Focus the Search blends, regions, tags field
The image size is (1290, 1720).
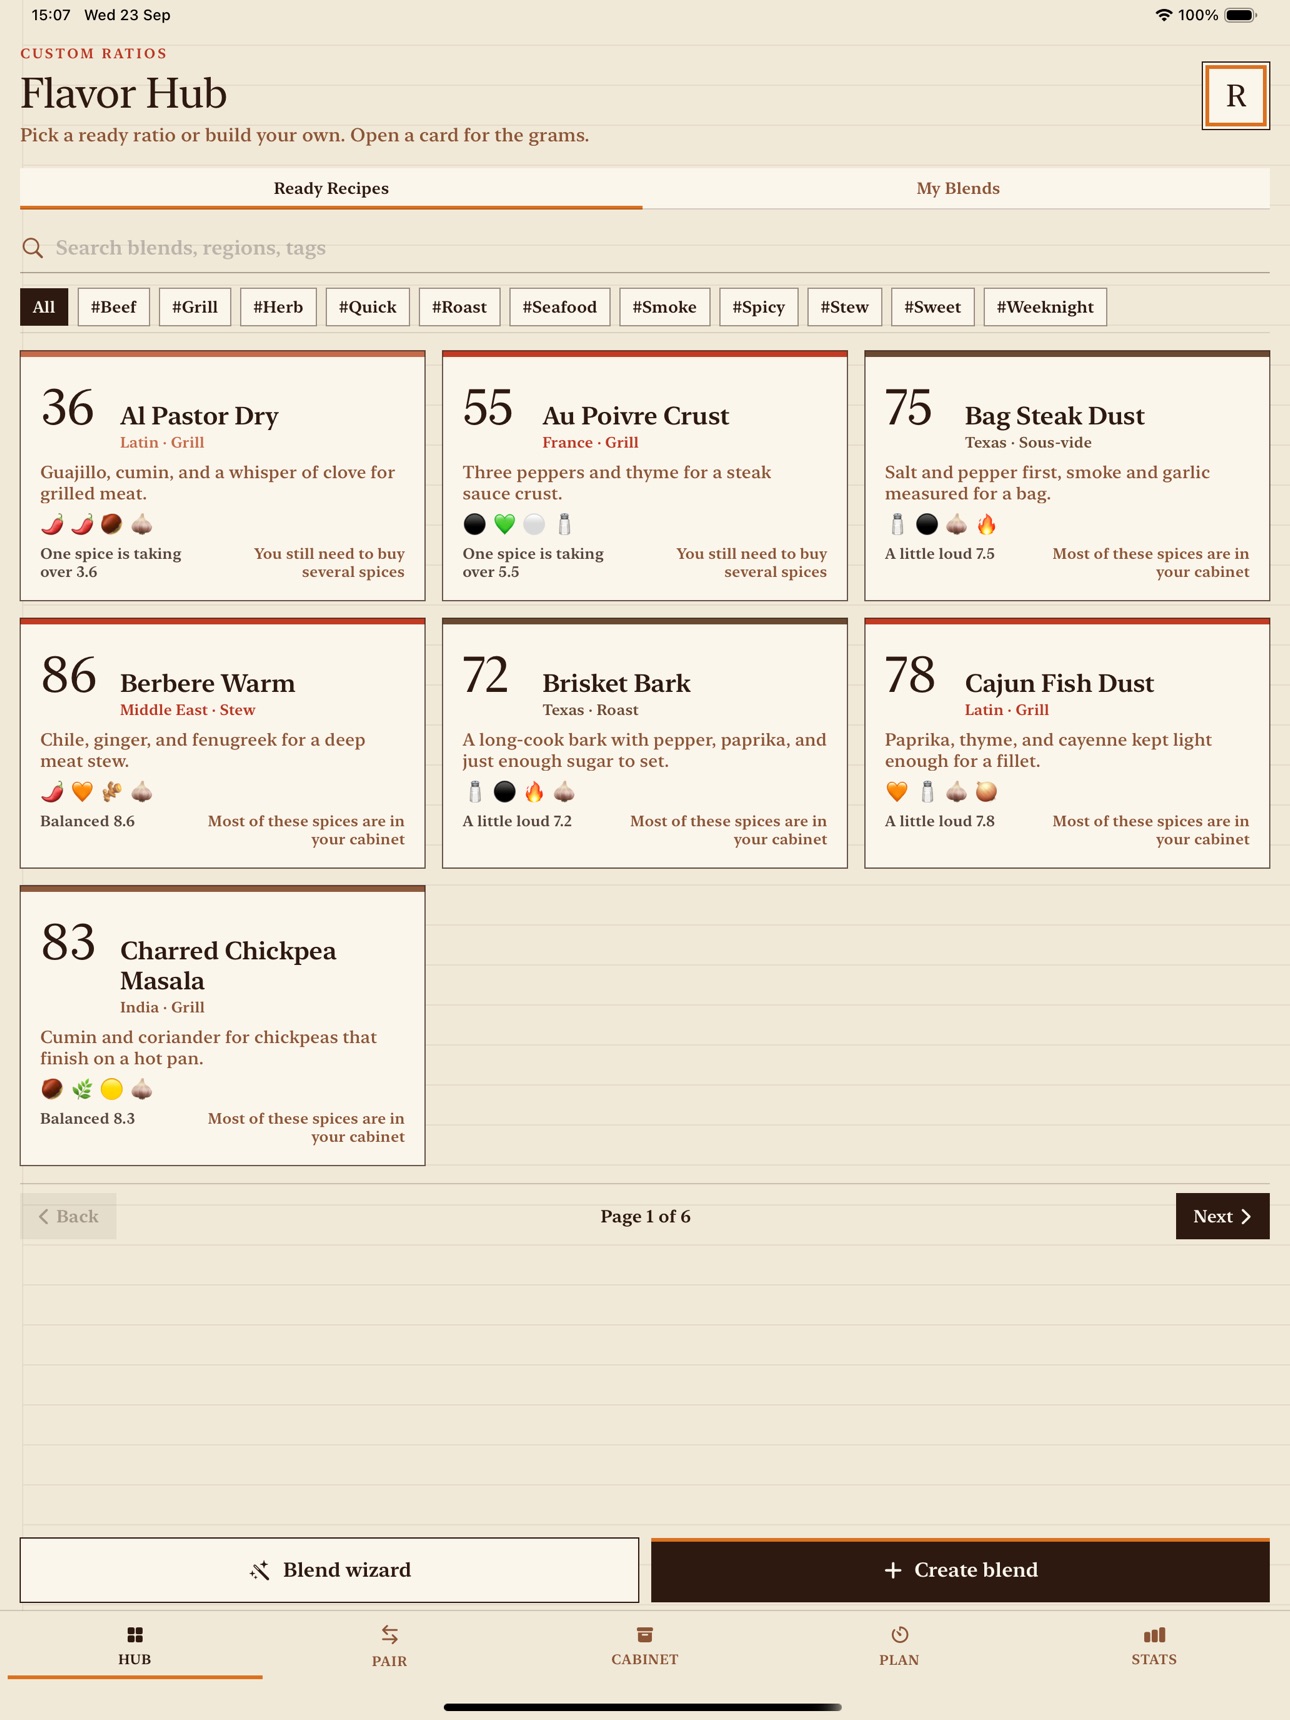coord(645,248)
